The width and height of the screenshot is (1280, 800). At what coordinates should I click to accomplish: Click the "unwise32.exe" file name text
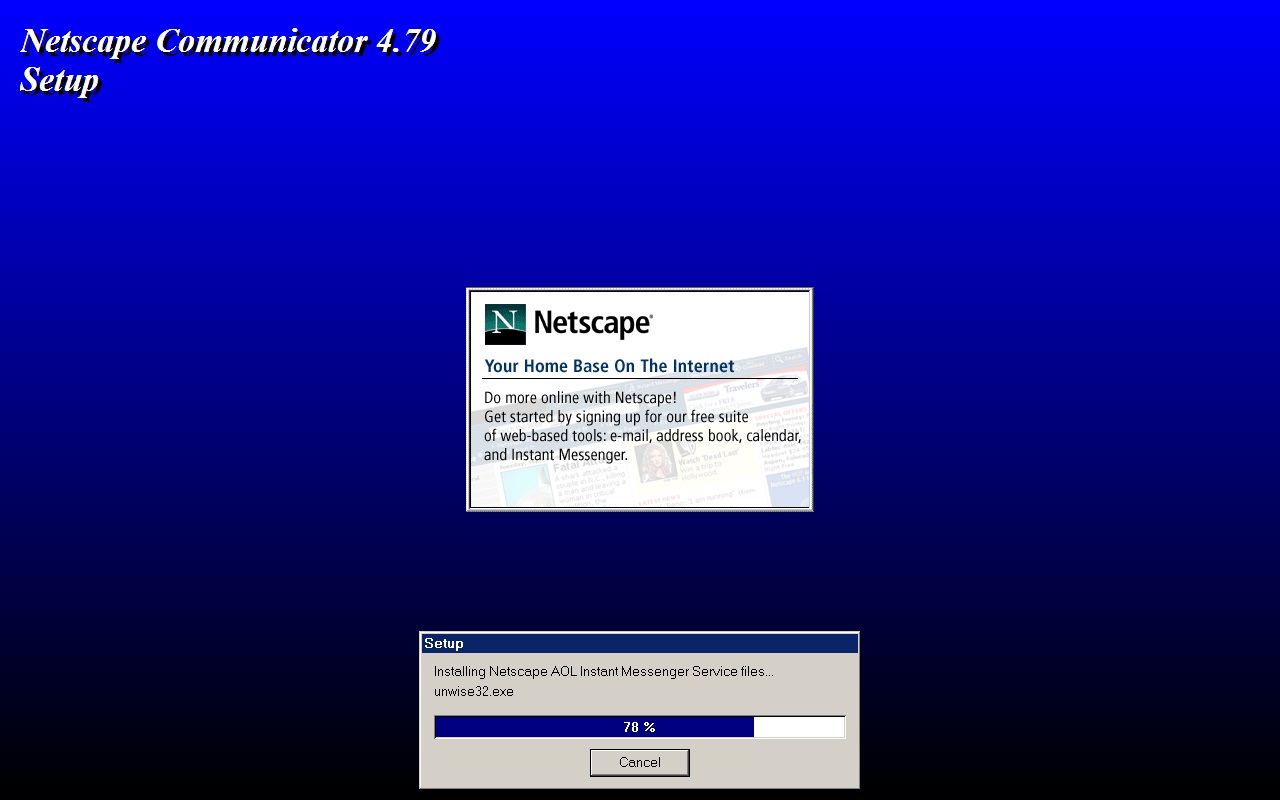tap(474, 691)
